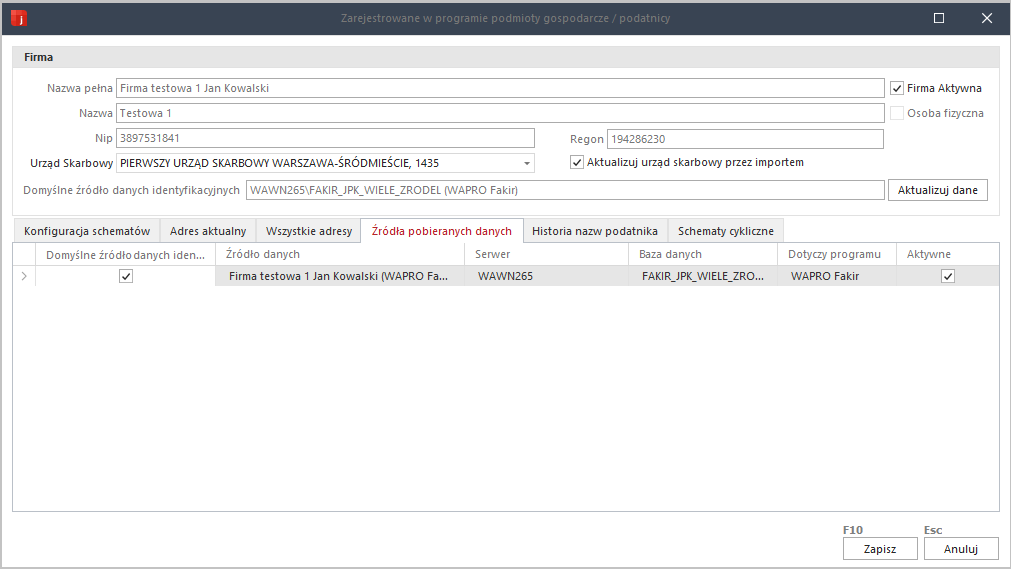Expand the row indicator arrow in grid
This screenshot has height=569, width=1011.
(x=24, y=277)
